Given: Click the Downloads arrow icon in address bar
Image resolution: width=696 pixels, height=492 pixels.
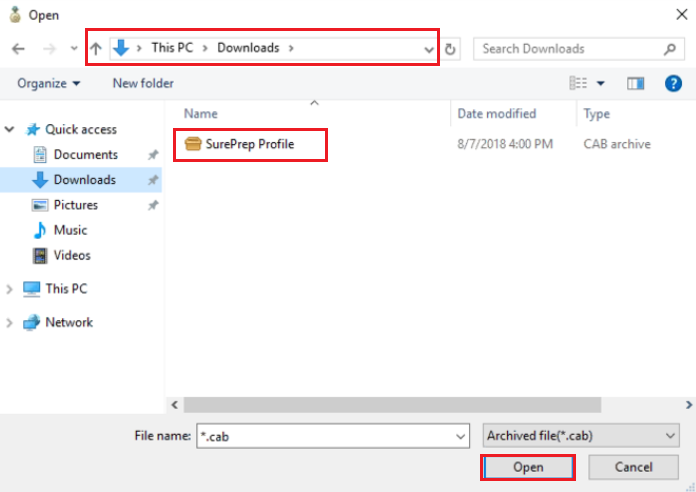Looking at the screenshot, I should (x=121, y=48).
